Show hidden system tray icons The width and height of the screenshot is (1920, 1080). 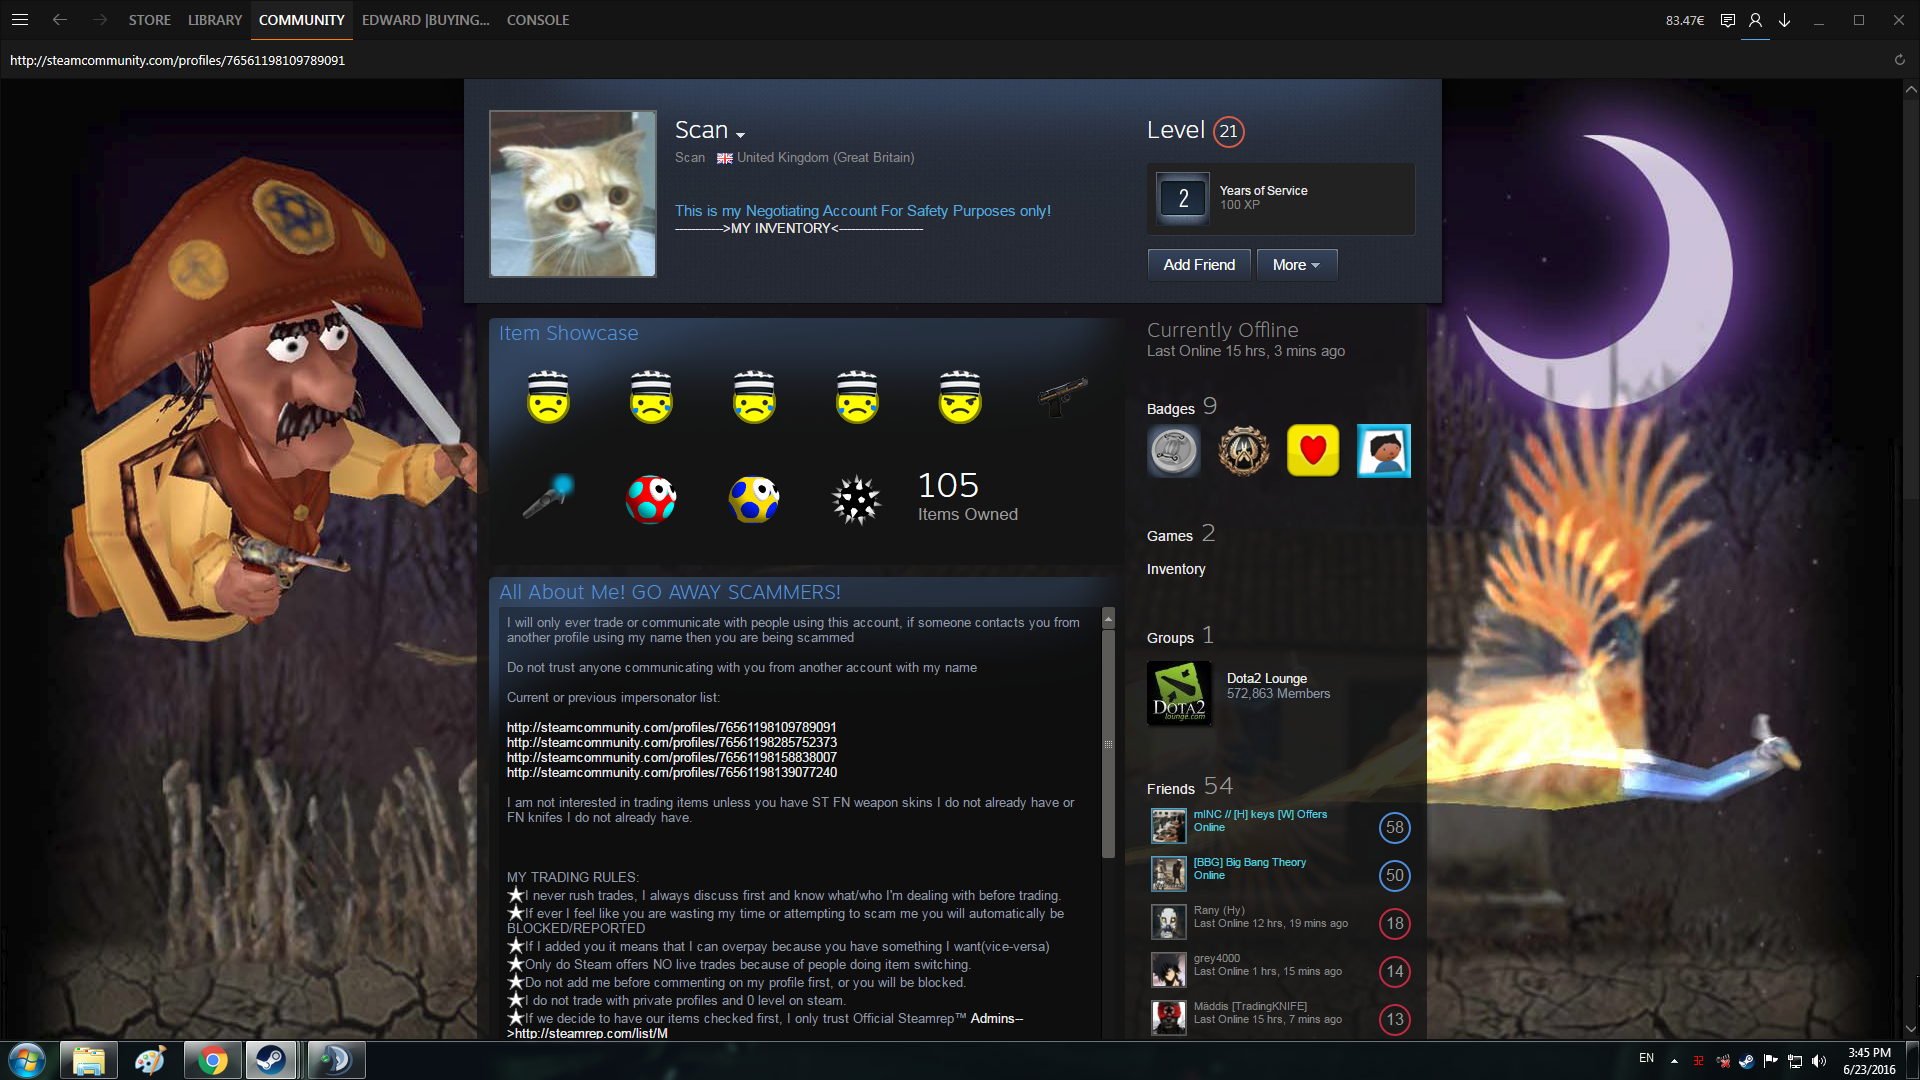pos(1674,1060)
